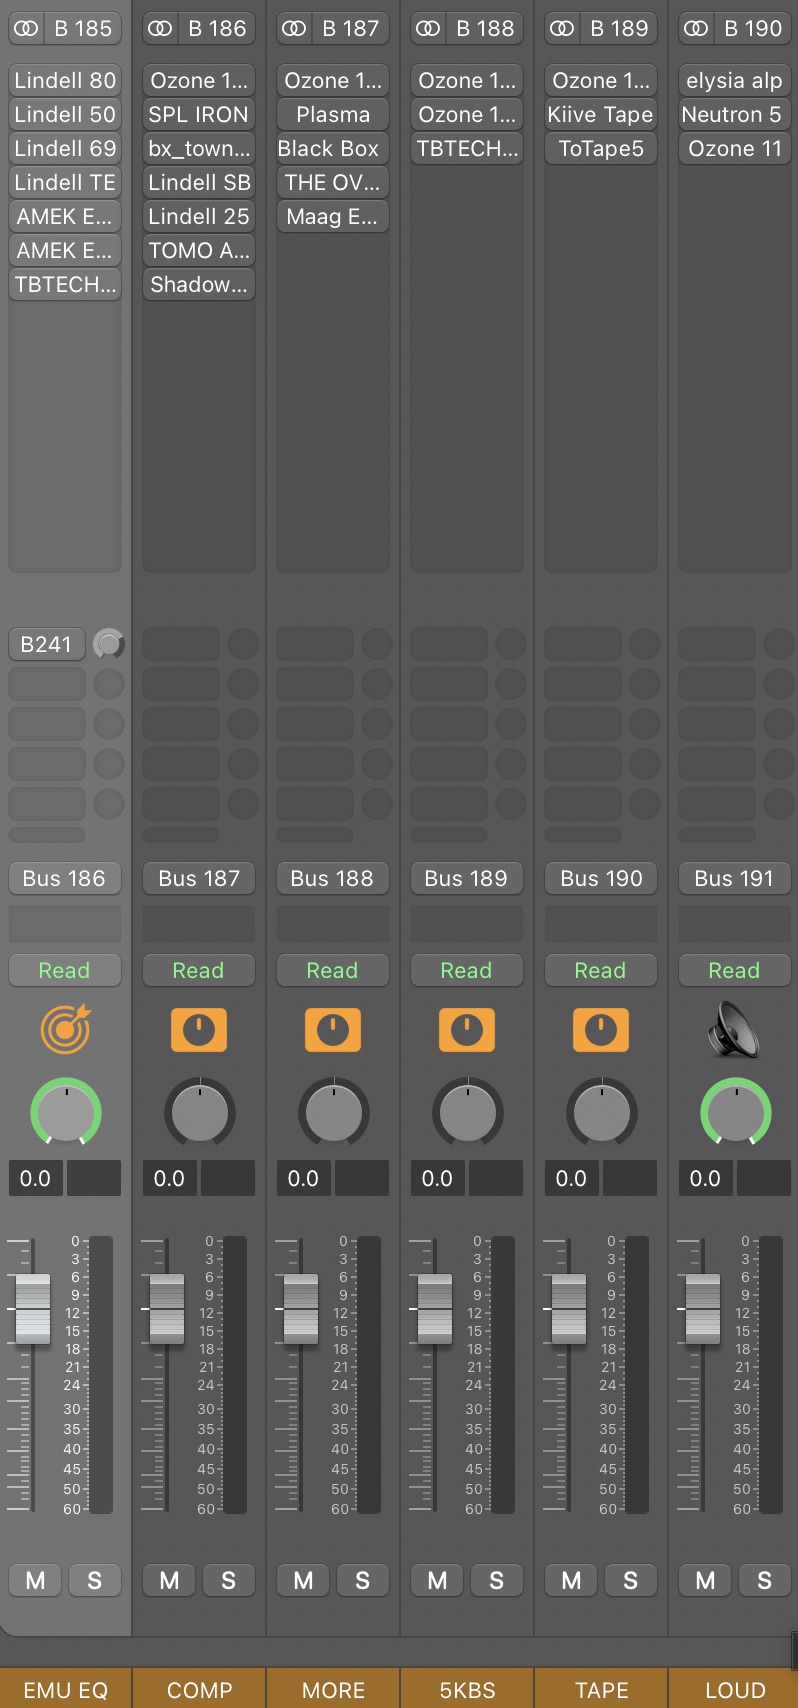Select the LOUD strip name label

coord(735,1689)
